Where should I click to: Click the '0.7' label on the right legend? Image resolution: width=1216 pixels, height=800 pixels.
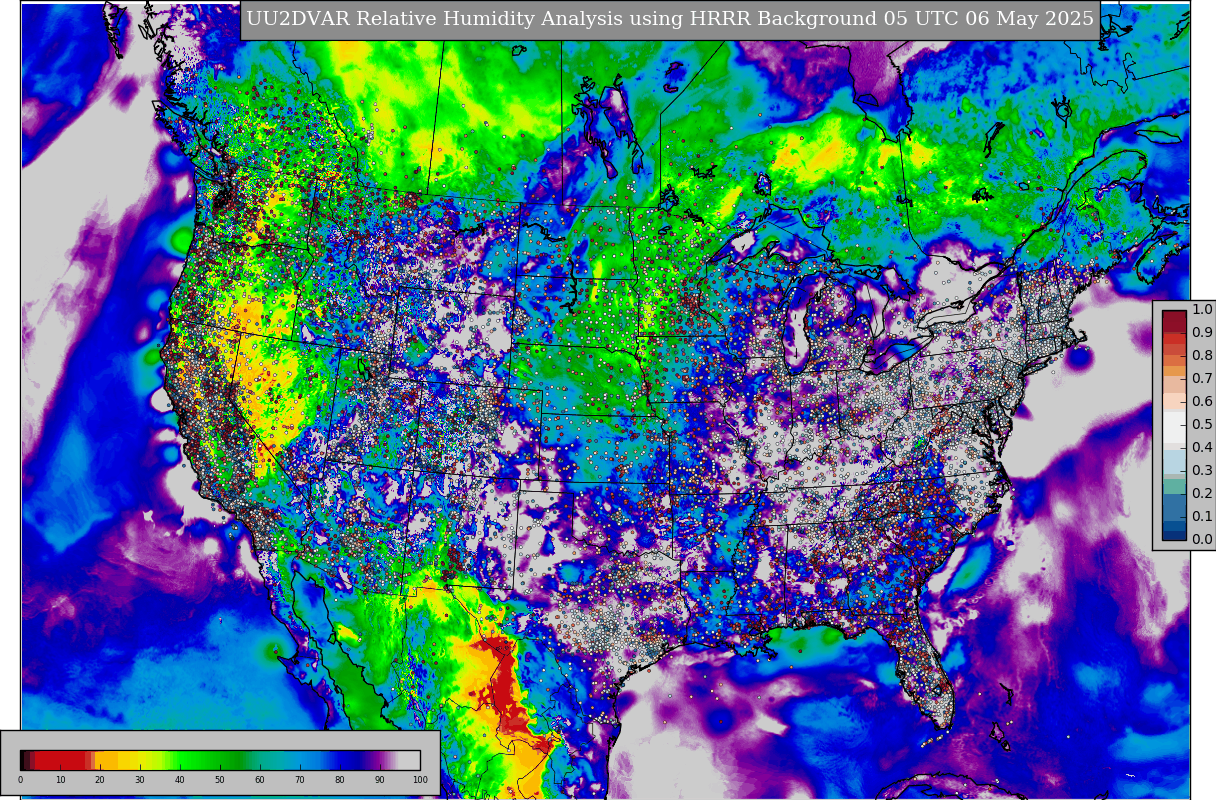[x=1202, y=379]
